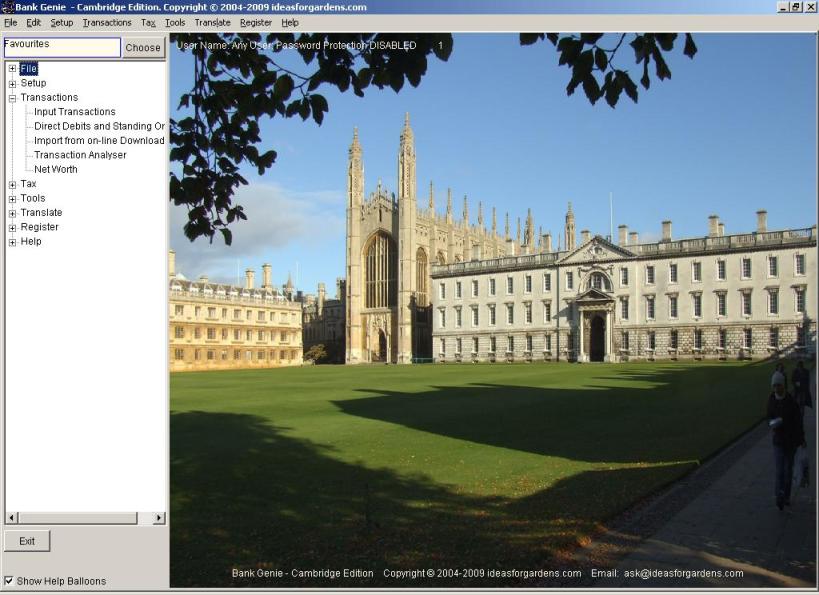Viewport: 819px width, 595px height.
Task: Collapse the Transactions tree node
Action: point(13,98)
